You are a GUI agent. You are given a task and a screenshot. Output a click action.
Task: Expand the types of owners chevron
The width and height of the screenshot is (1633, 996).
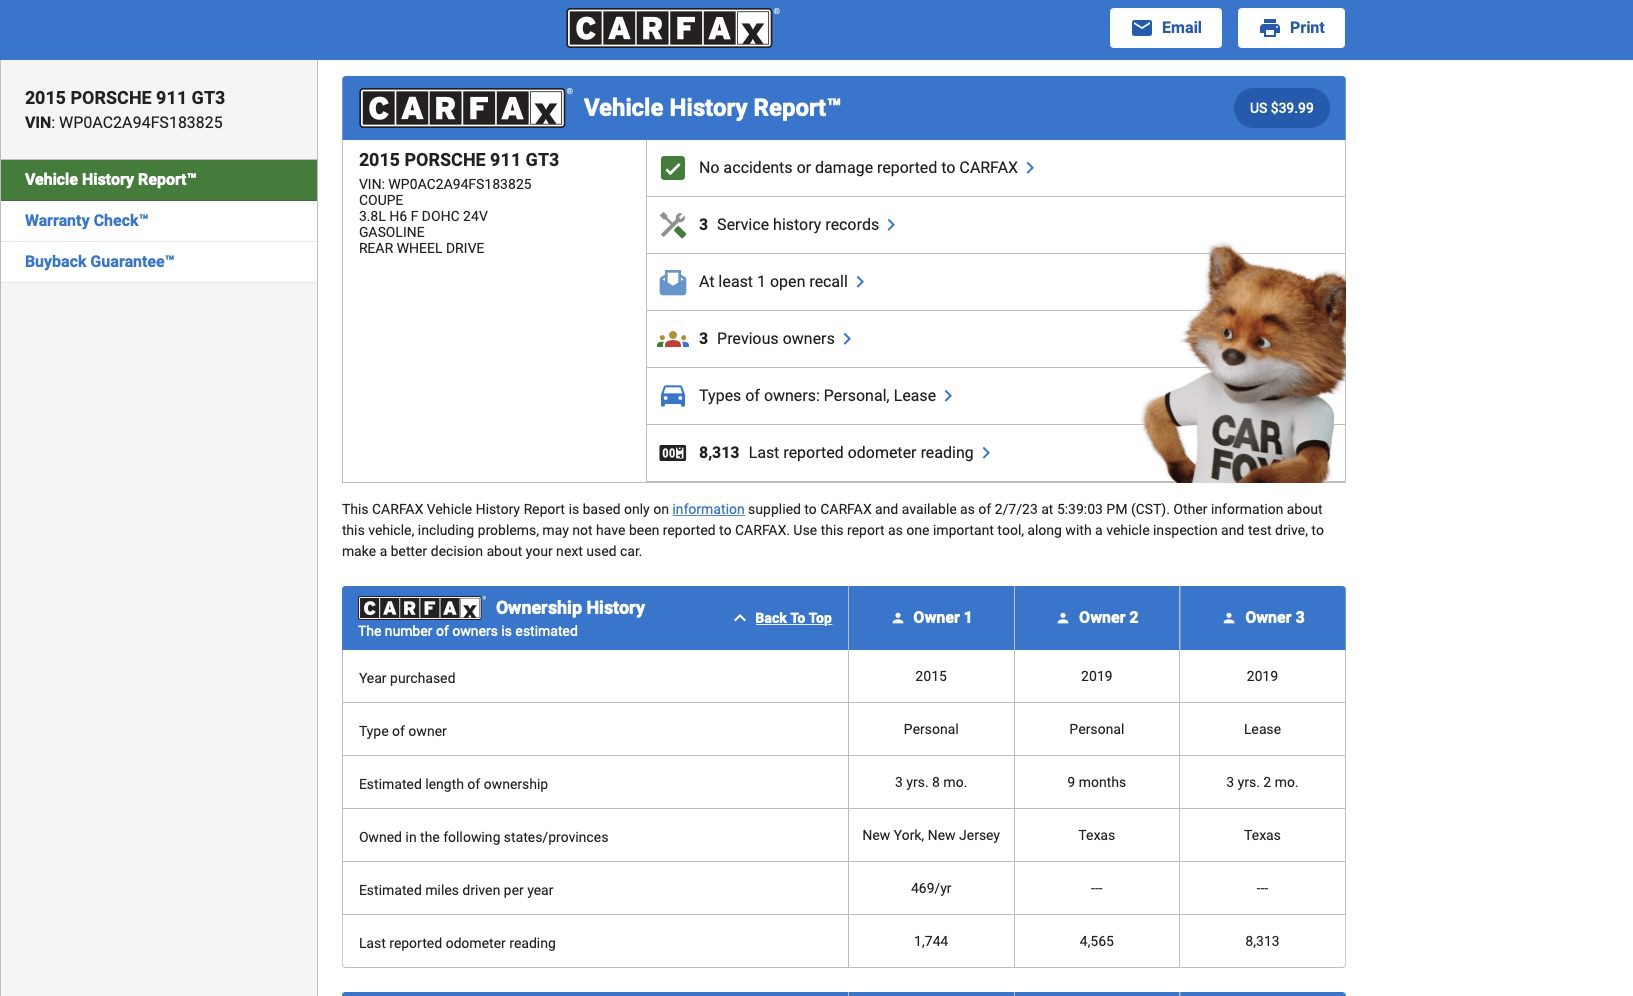[948, 396]
